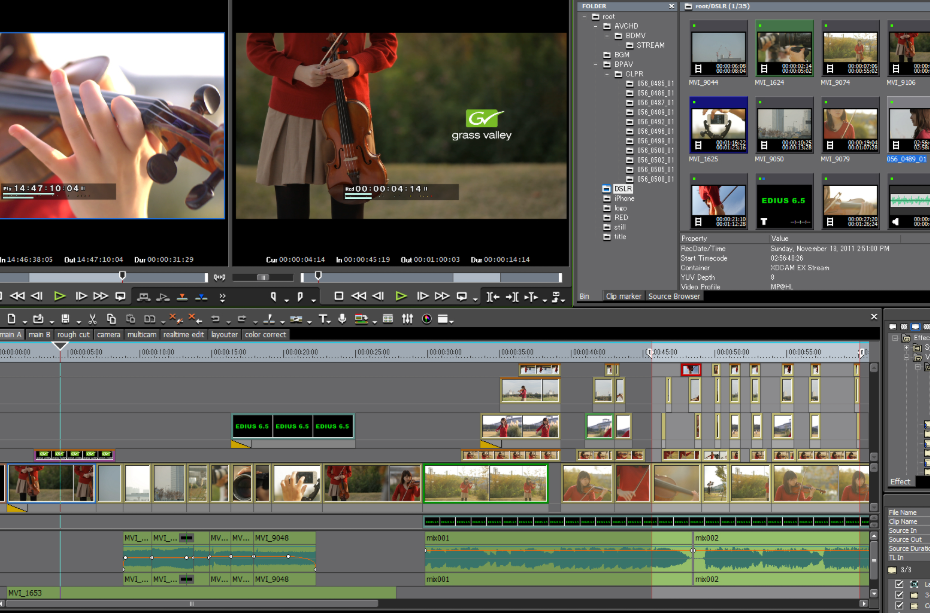Step to next frame in recorder monitor
Viewport: 930px width, 613px height.
pos(422,296)
